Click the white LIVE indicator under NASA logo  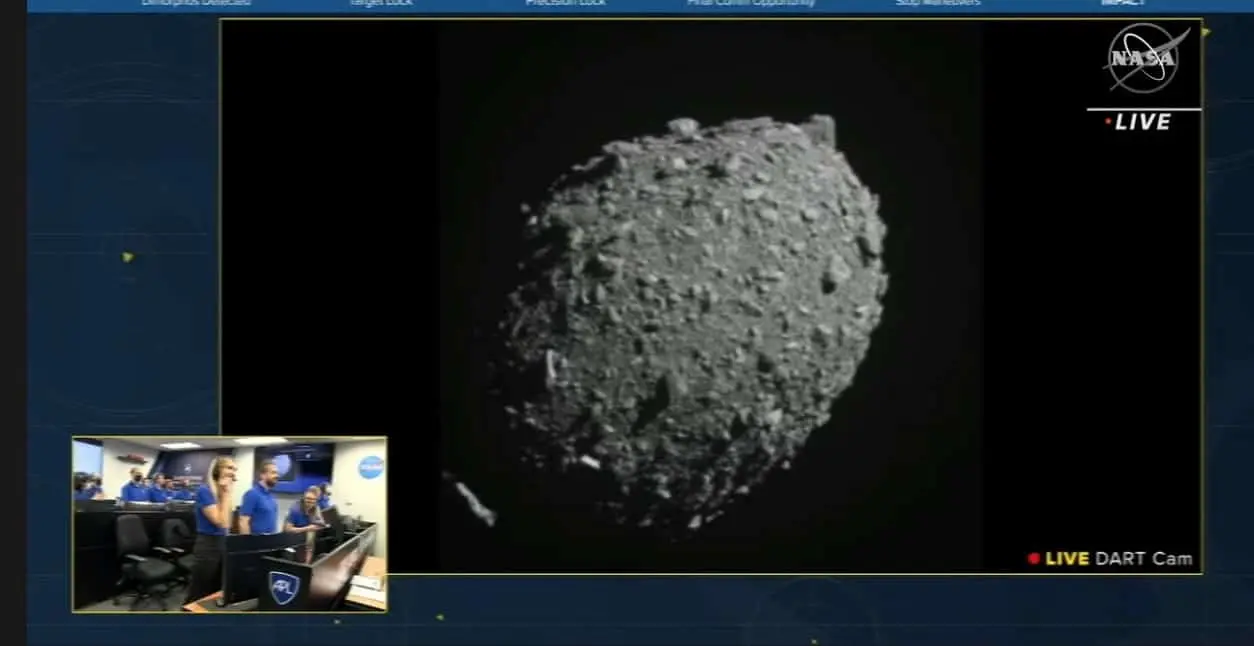tap(1142, 122)
